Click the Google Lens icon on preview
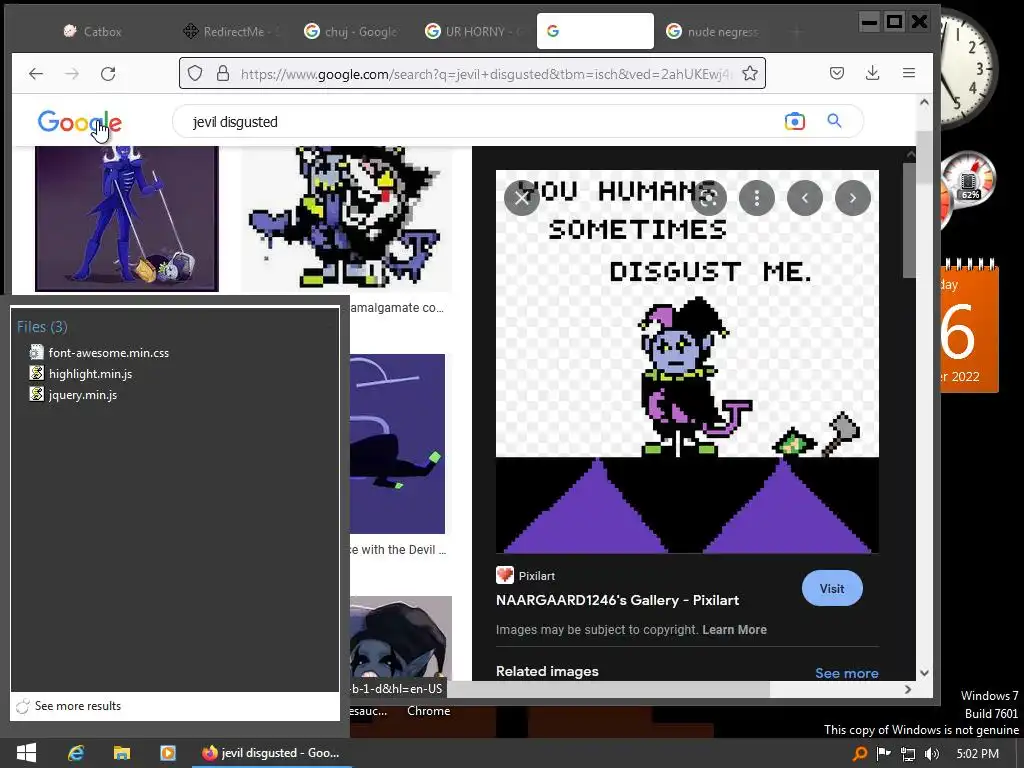Viewport: 1024px width, 768px height. click(709, 198)
